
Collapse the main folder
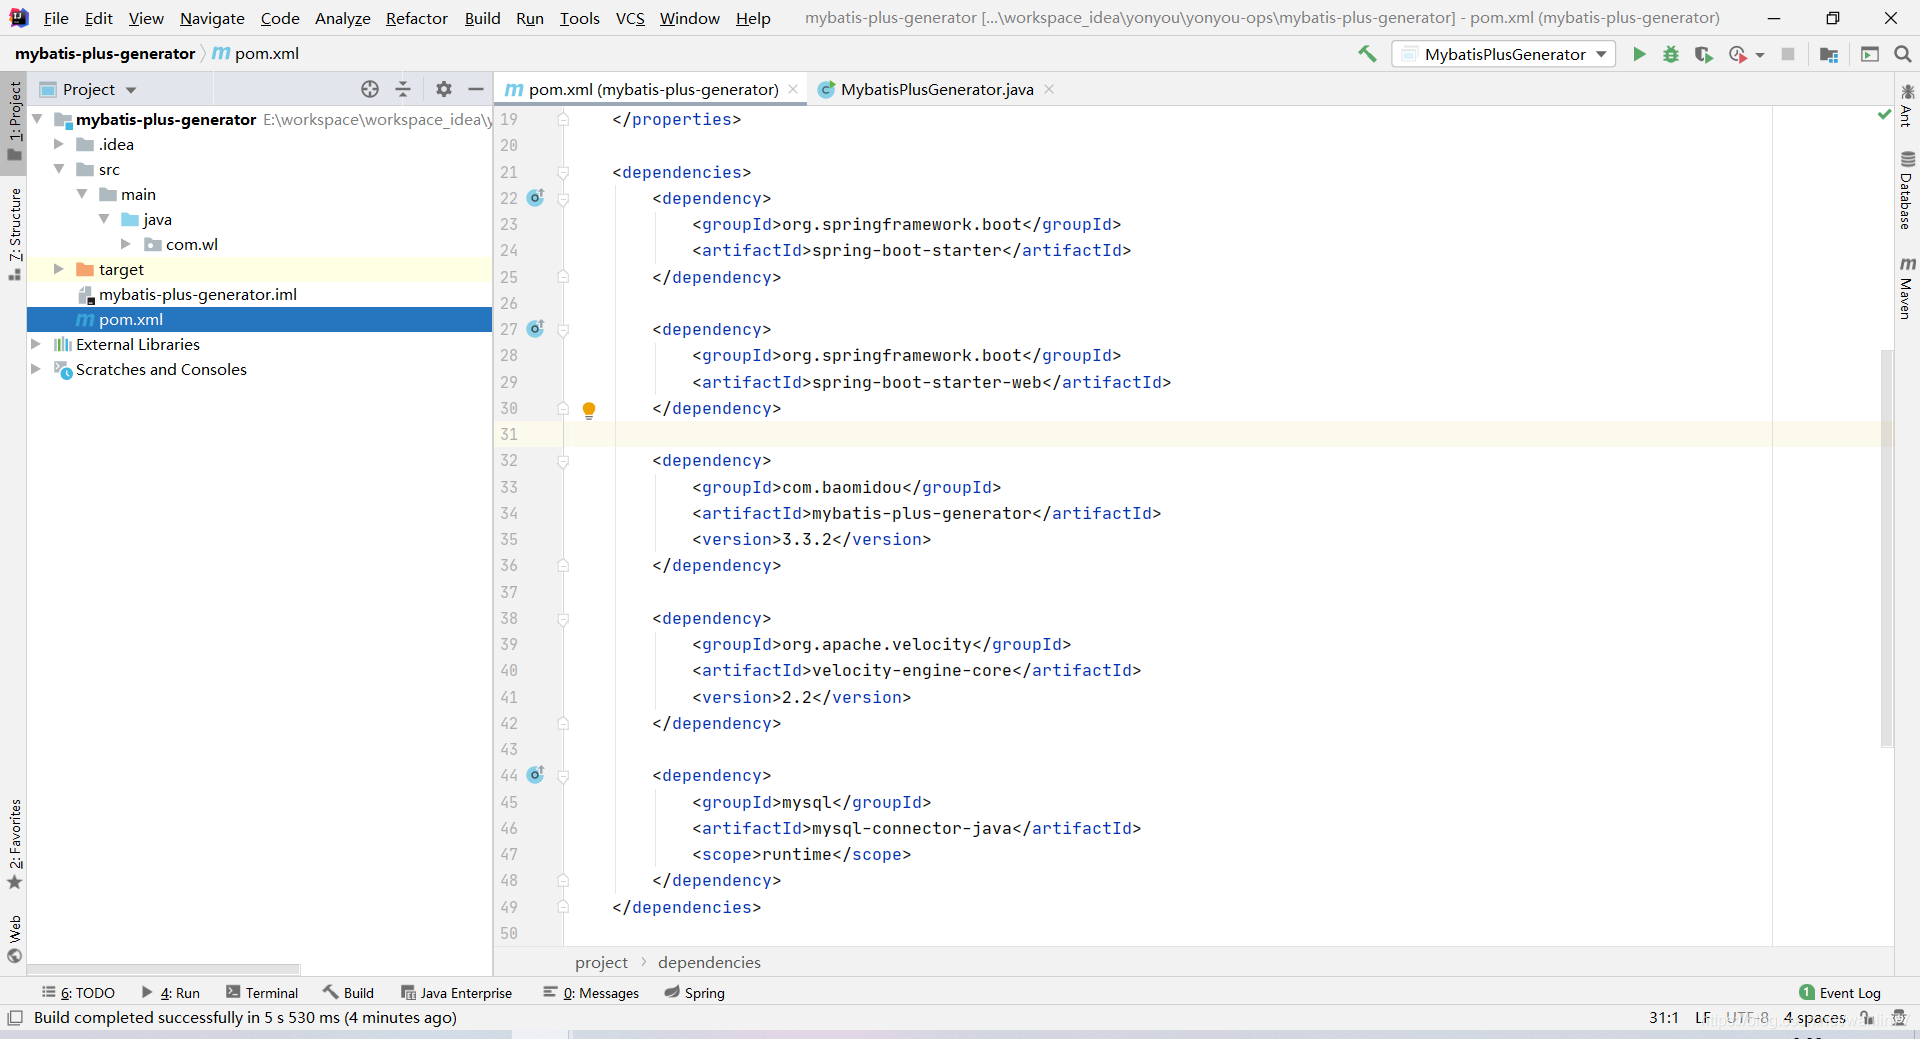(82, 194)
